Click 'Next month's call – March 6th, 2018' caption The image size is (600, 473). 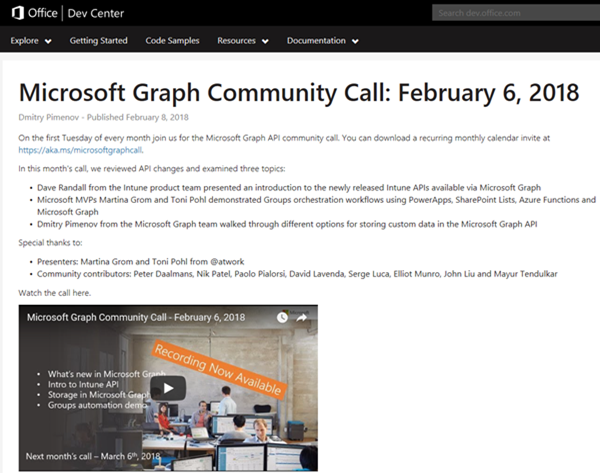(x=93, y=456)
